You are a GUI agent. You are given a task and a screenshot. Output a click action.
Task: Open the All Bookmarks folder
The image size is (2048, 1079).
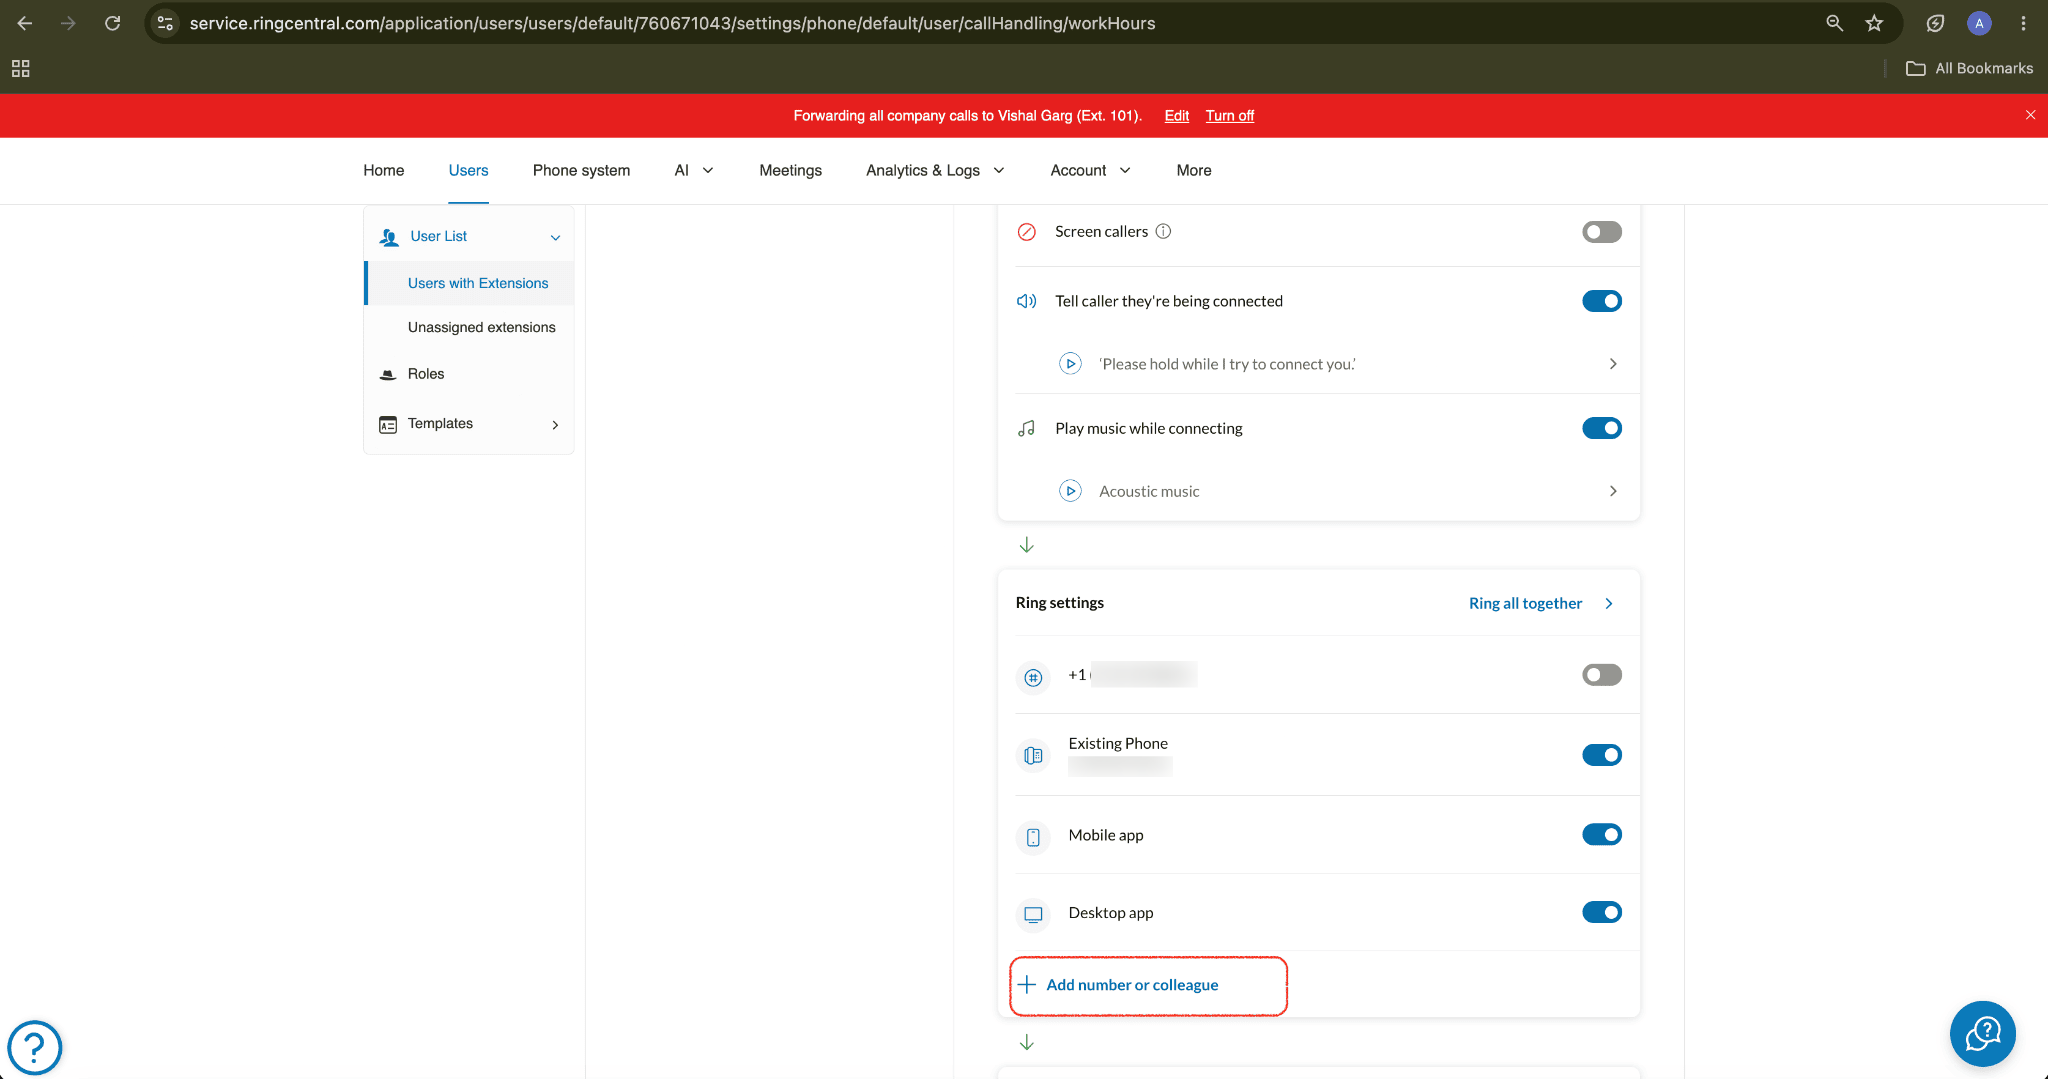[1969, 68]
